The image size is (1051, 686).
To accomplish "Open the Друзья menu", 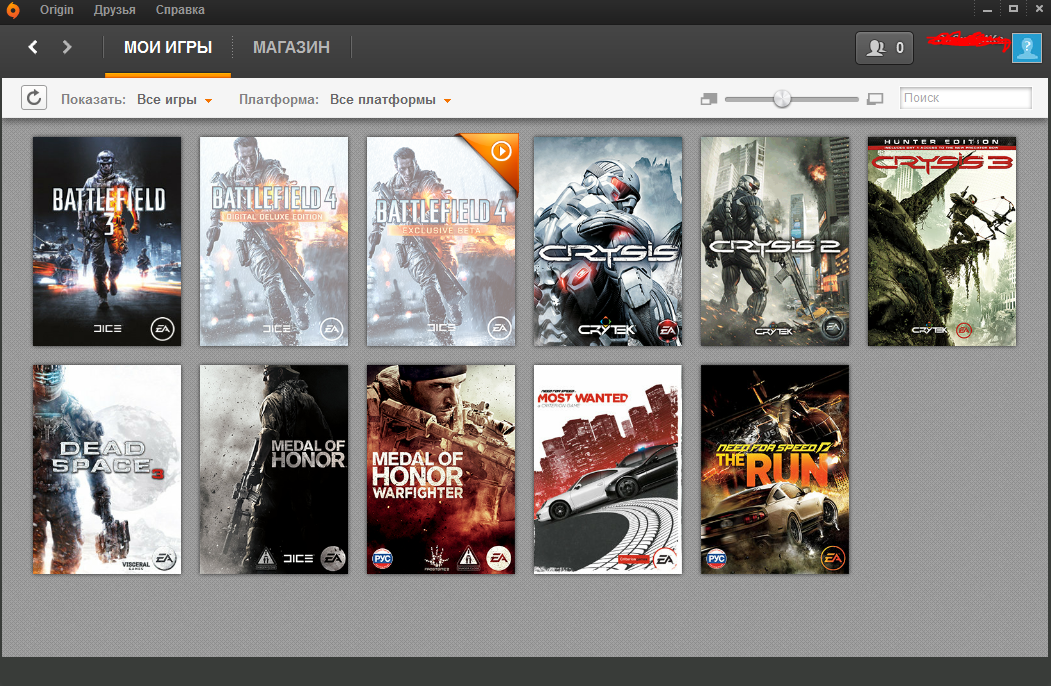I will [x=115, y=10].
